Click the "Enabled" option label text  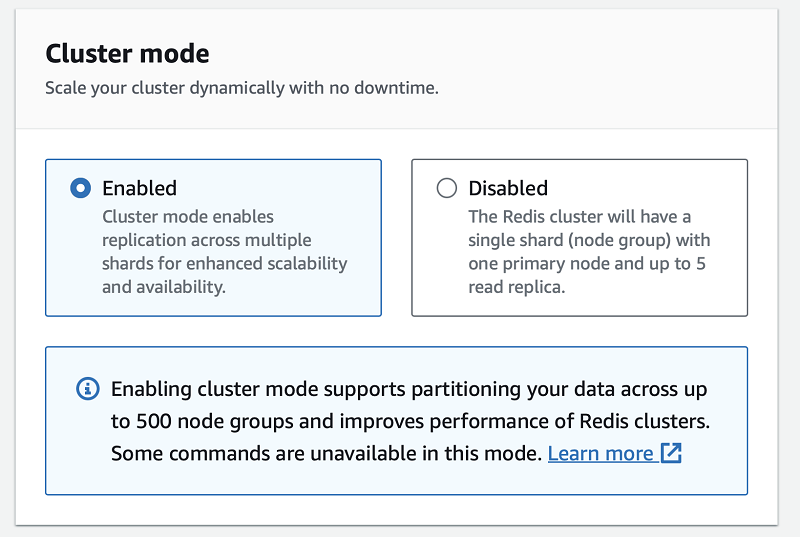pyautogui.click(x=139, y=188)
